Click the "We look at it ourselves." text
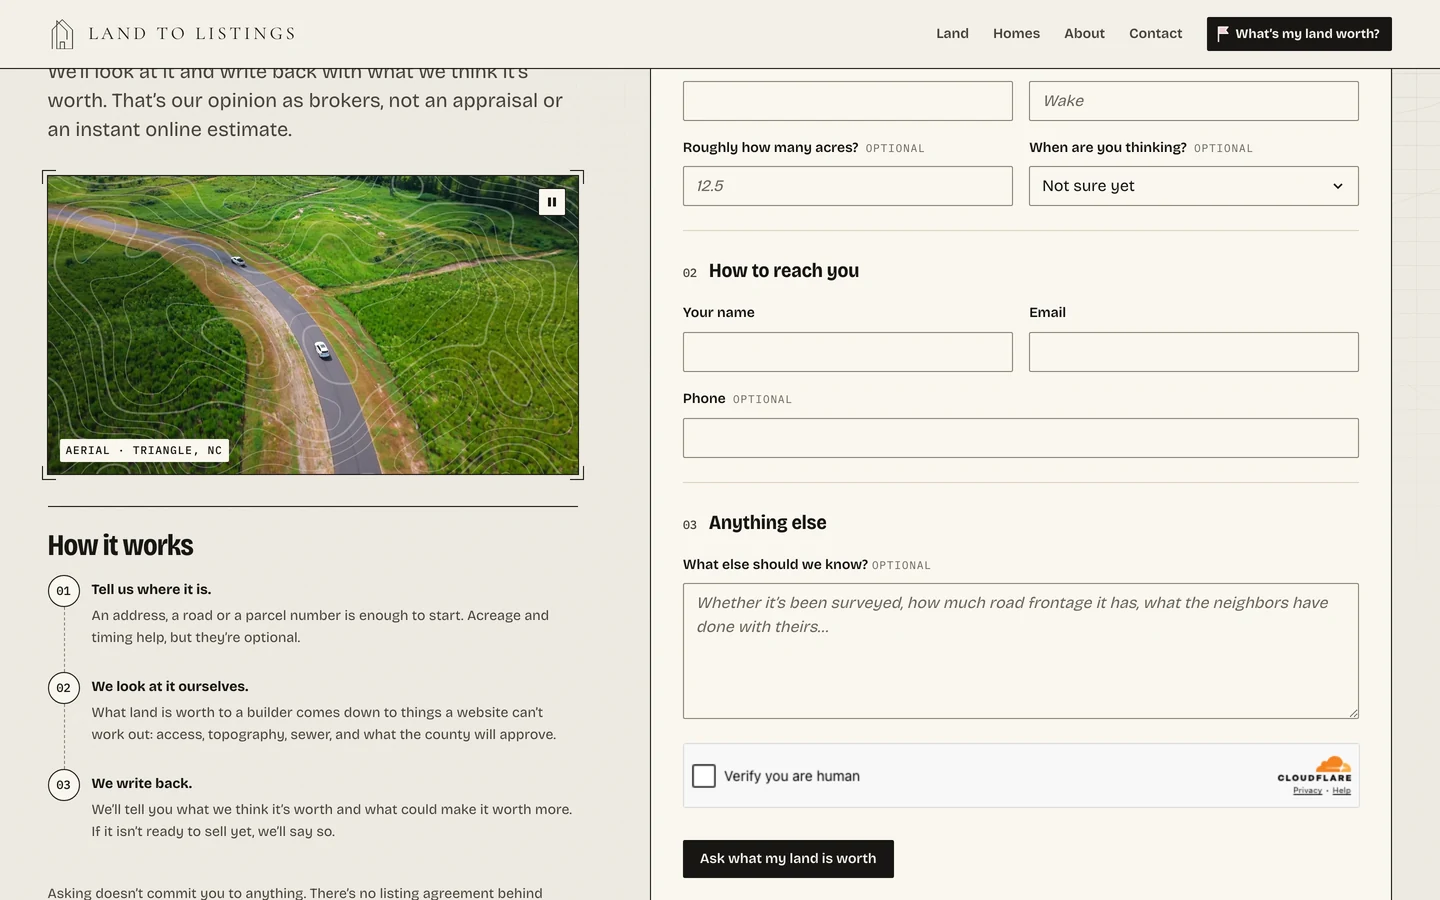Viewport: 1440px width, 900px height. coord(170,686)
